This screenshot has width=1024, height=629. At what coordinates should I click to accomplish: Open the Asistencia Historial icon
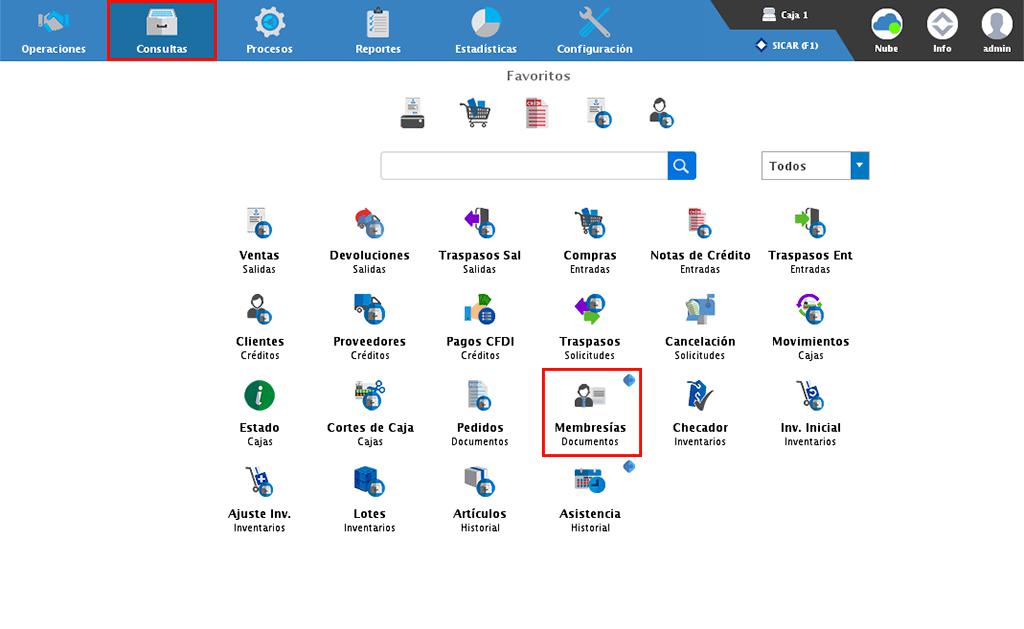pyautogui.click(x=590, y=483)
